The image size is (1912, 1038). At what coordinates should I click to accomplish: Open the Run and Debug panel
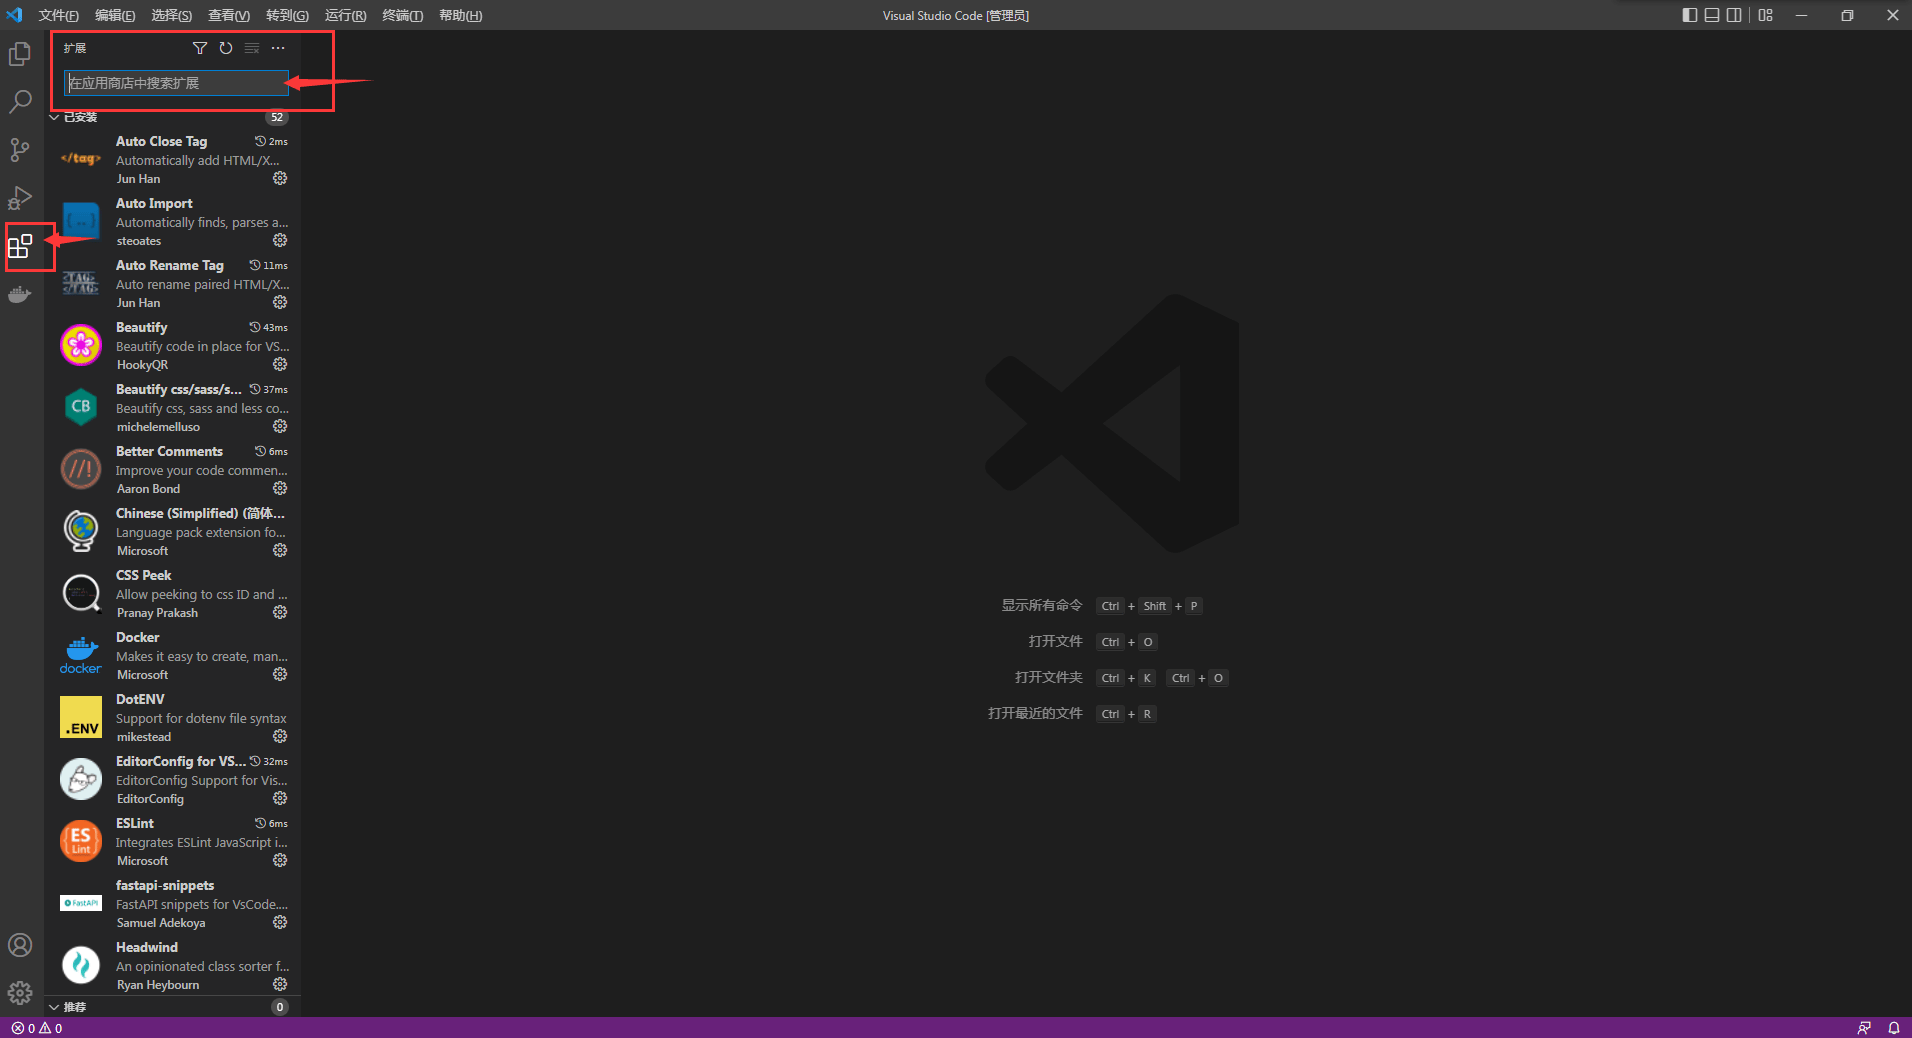pyautogui.click(x=21, y=198)
